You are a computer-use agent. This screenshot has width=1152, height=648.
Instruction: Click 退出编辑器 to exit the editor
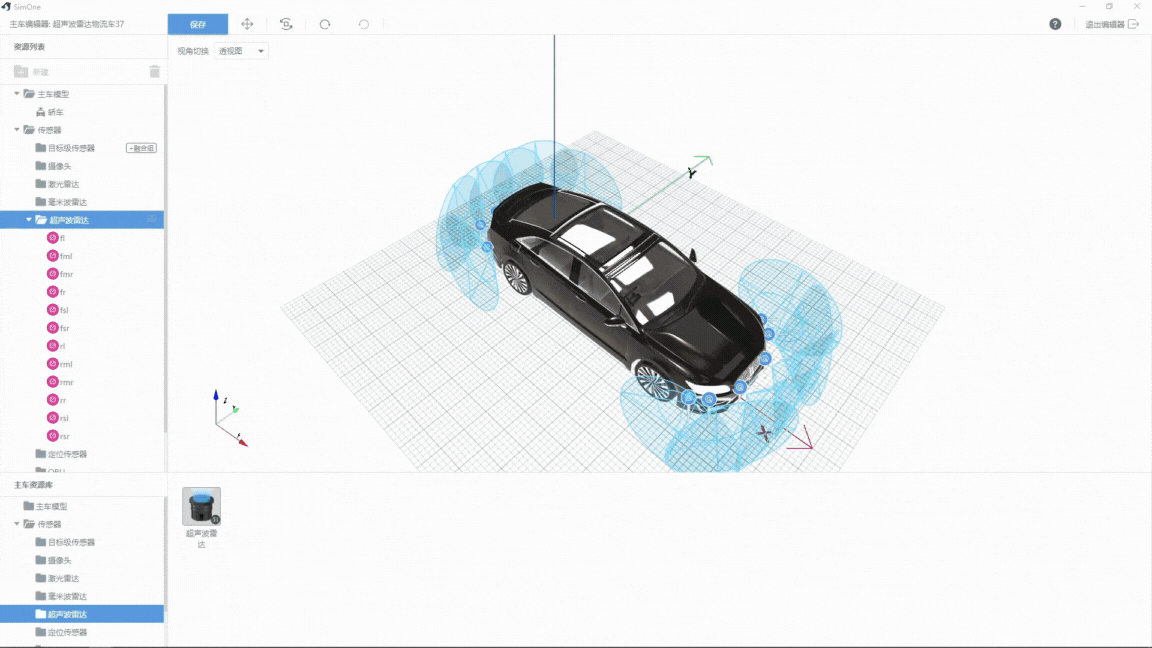[x=1111, y=24]
